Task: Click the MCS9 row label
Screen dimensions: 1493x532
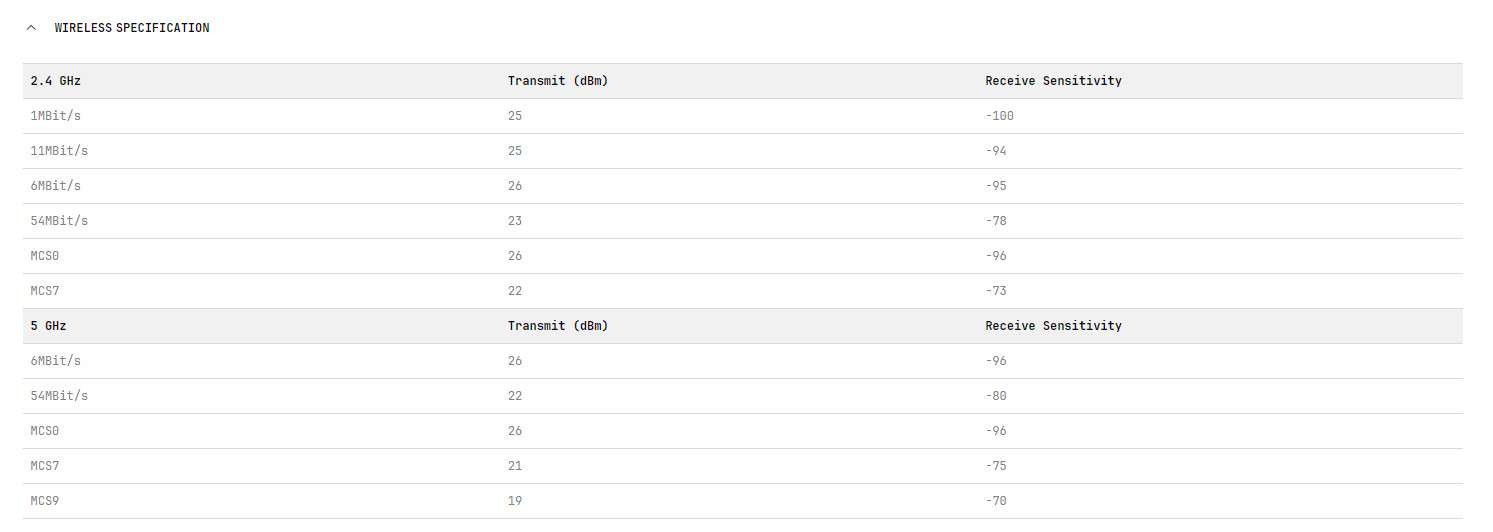Action: 45,501
